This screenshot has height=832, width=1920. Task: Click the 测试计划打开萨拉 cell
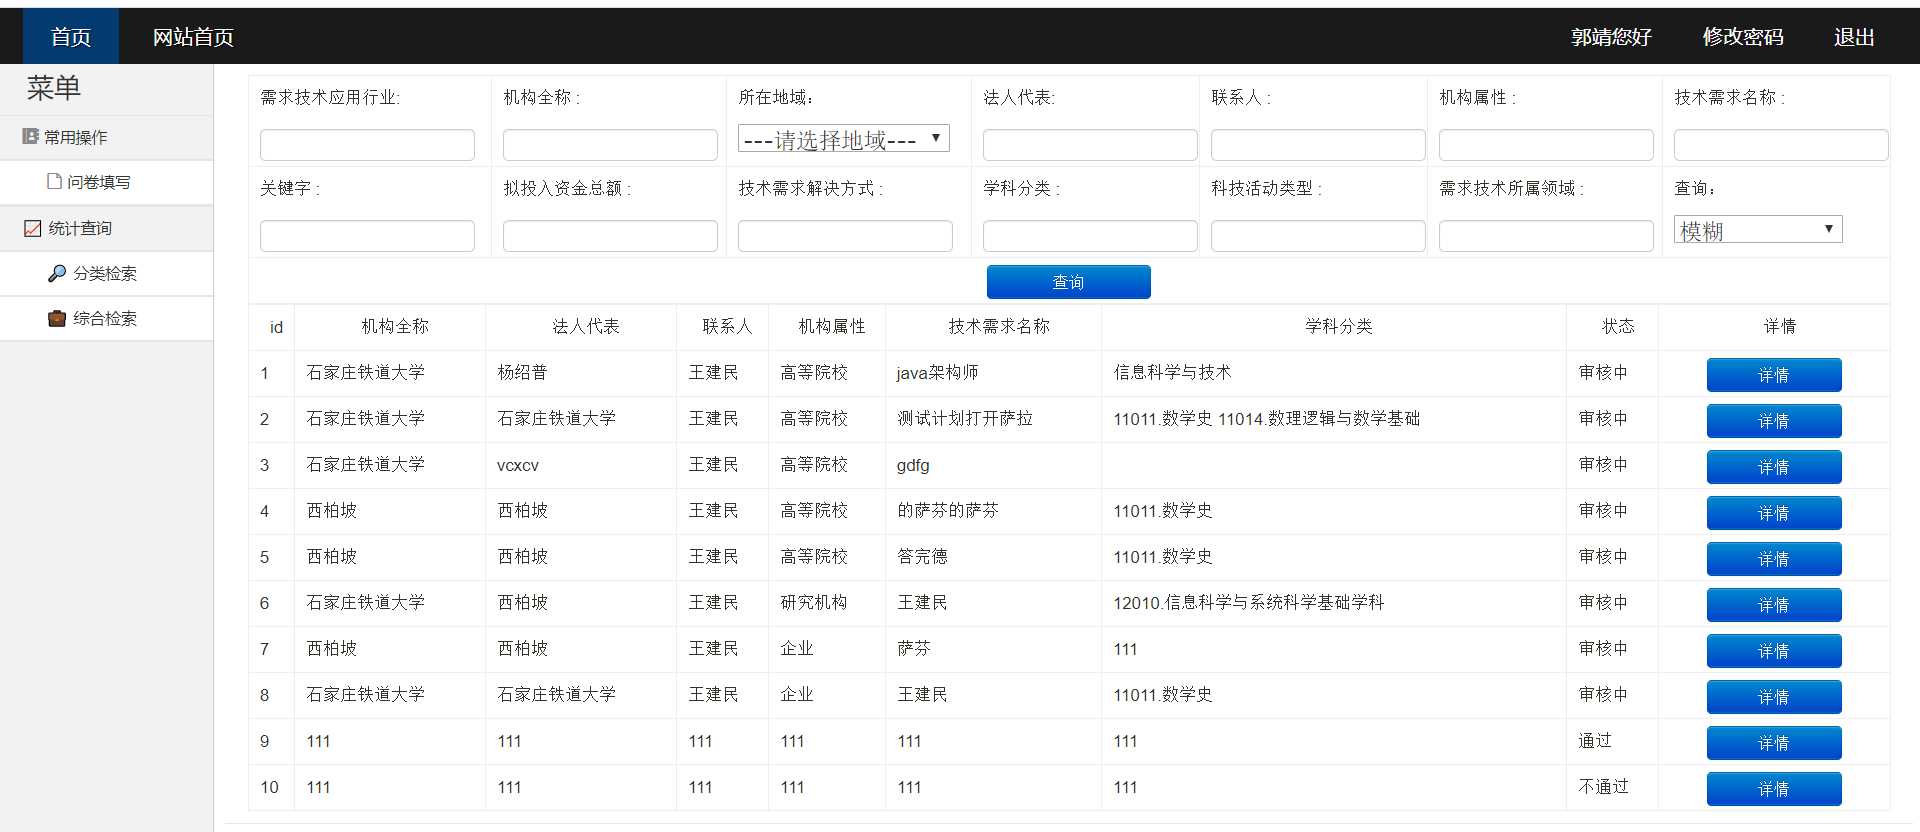tap(964, 418)
